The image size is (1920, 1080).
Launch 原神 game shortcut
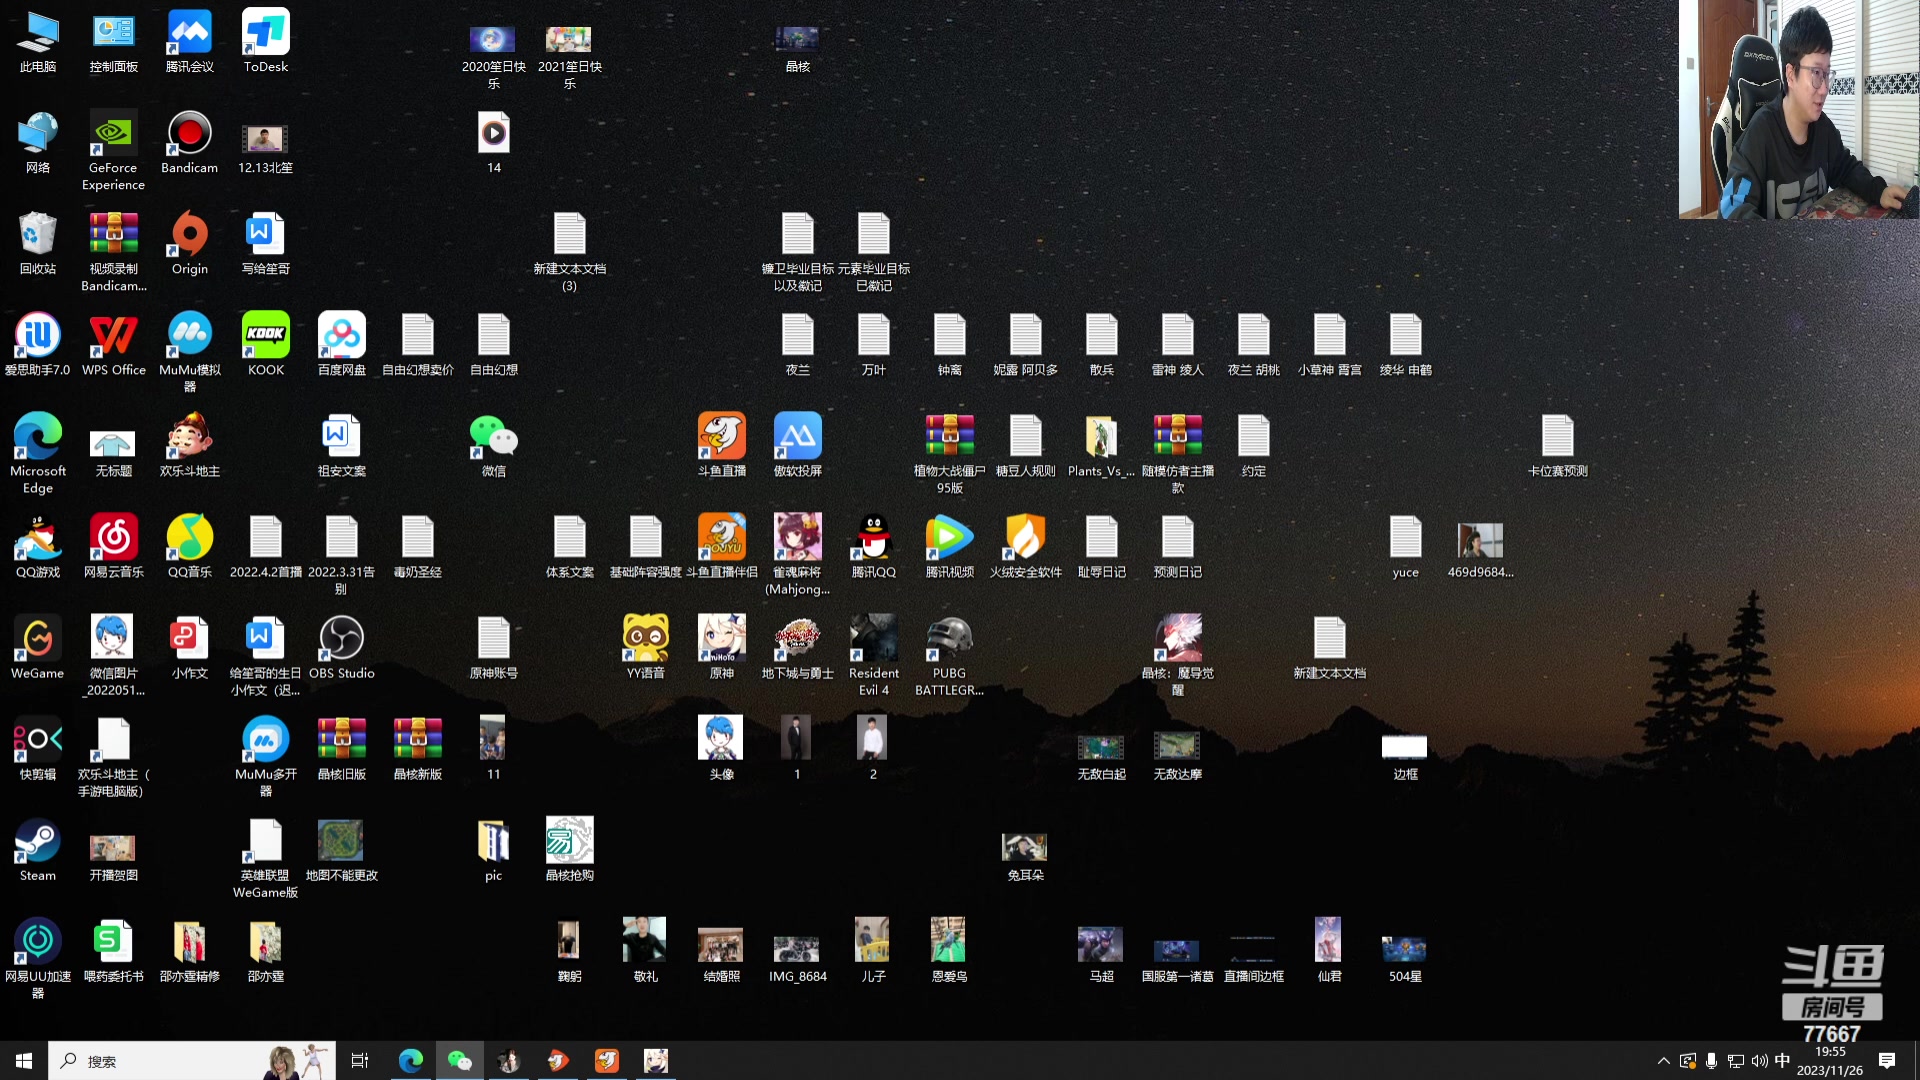(x=722, y=647)
